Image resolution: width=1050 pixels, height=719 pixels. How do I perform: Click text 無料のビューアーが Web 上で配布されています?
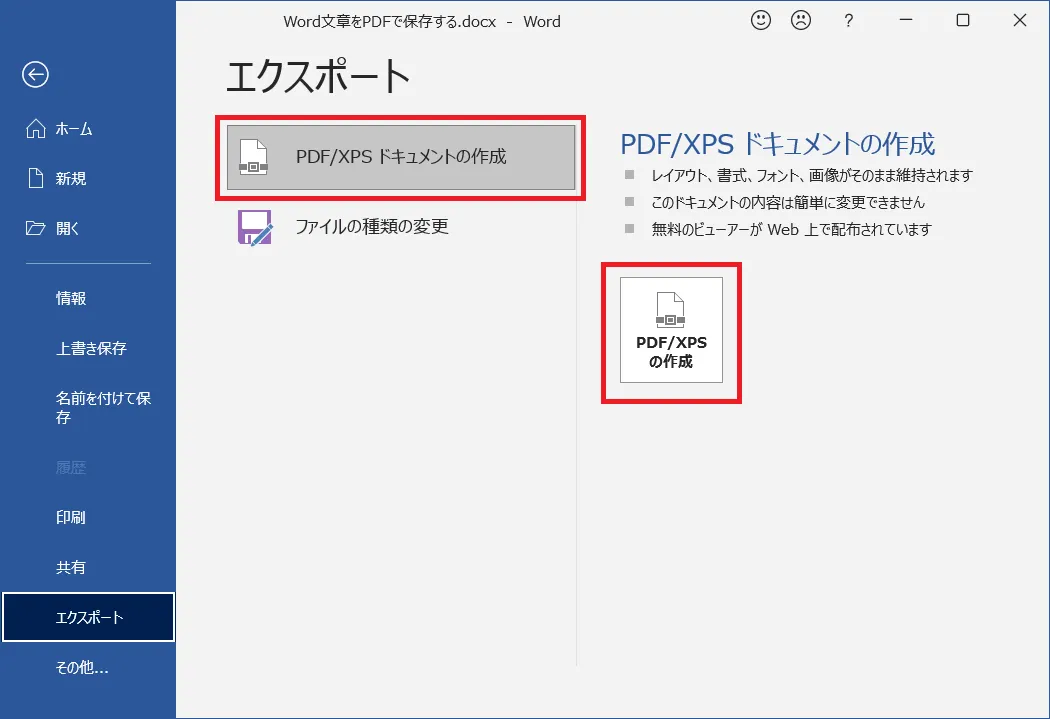pos(792,230)
